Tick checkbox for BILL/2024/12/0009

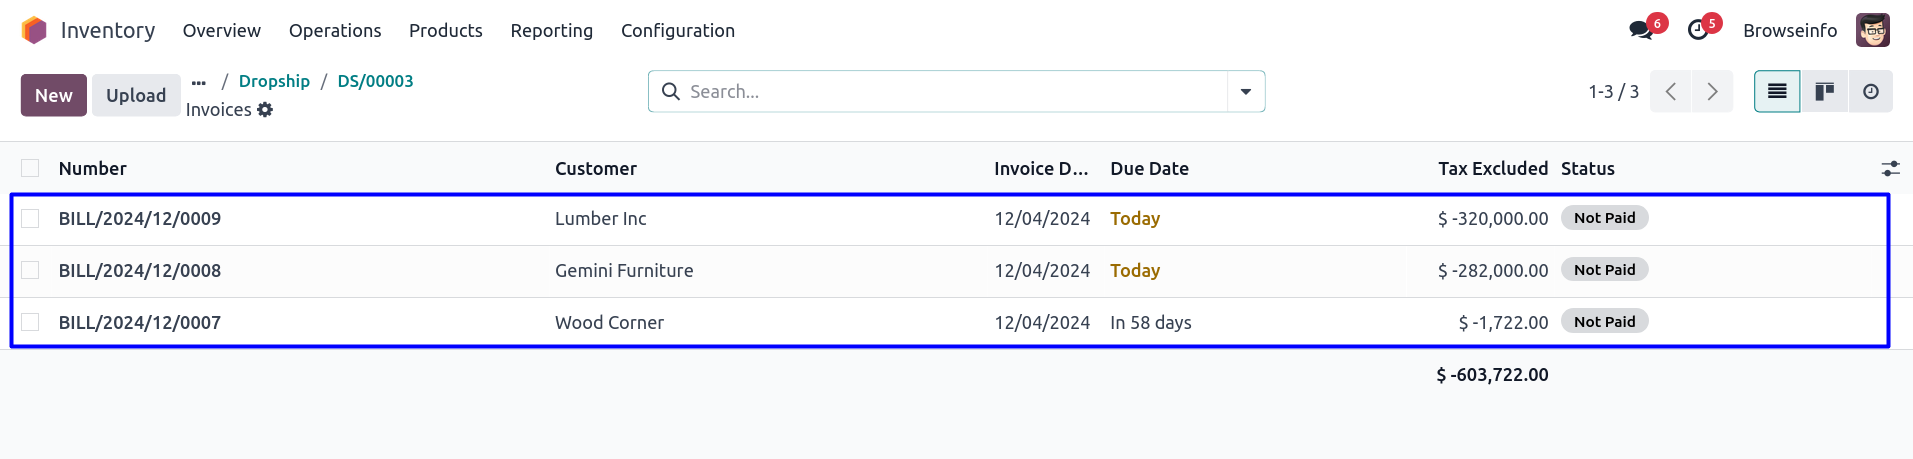tap(30, 218)
